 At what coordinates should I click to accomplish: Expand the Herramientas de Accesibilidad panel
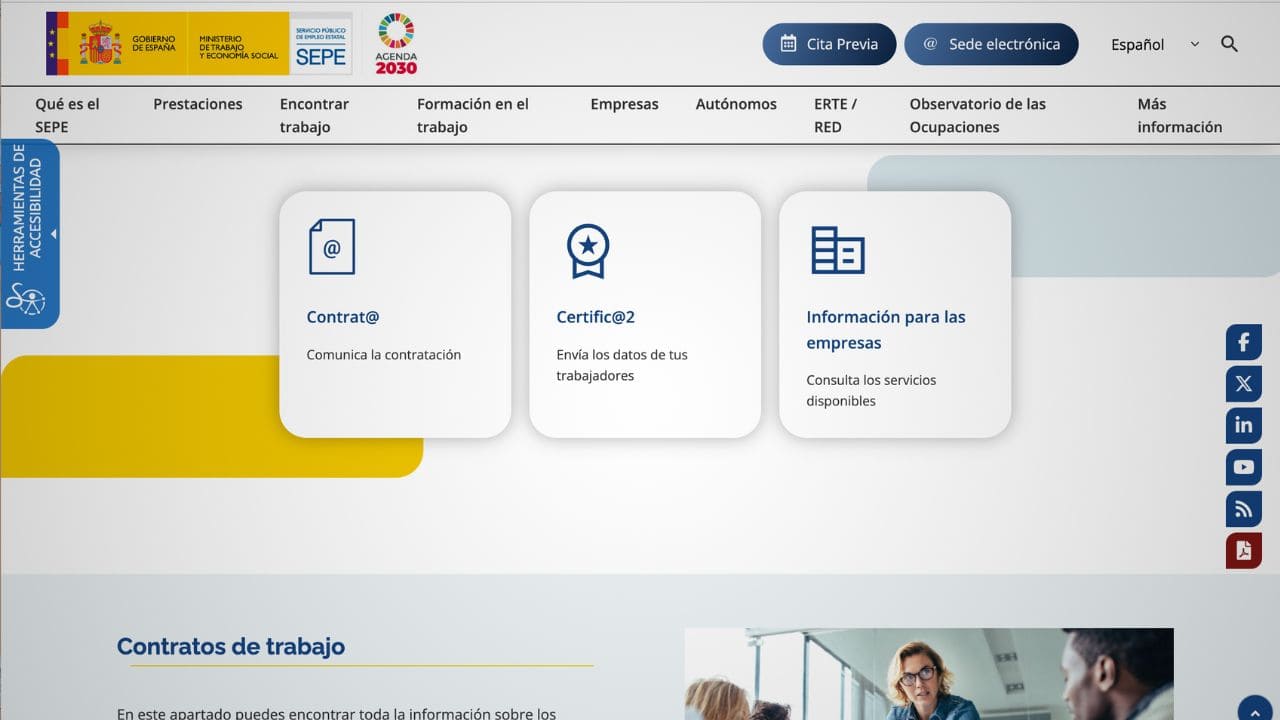[x=29, y=234]
